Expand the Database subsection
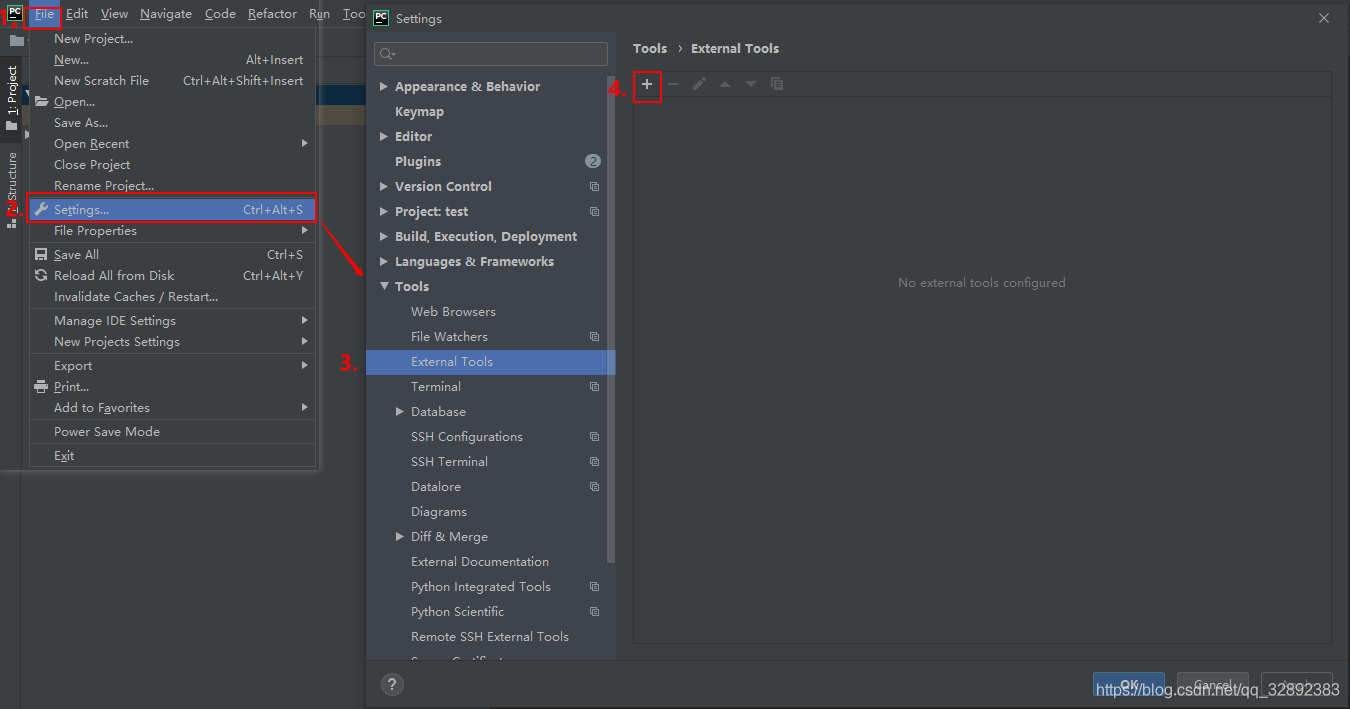This screenshot has width=1350, height=709. tap(399, 412)
